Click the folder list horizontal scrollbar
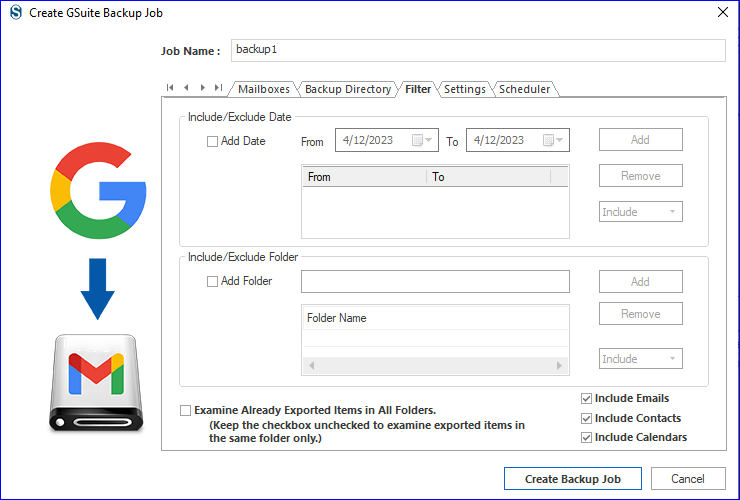Viewport: 740px width, 500px height. coord(435,365)
